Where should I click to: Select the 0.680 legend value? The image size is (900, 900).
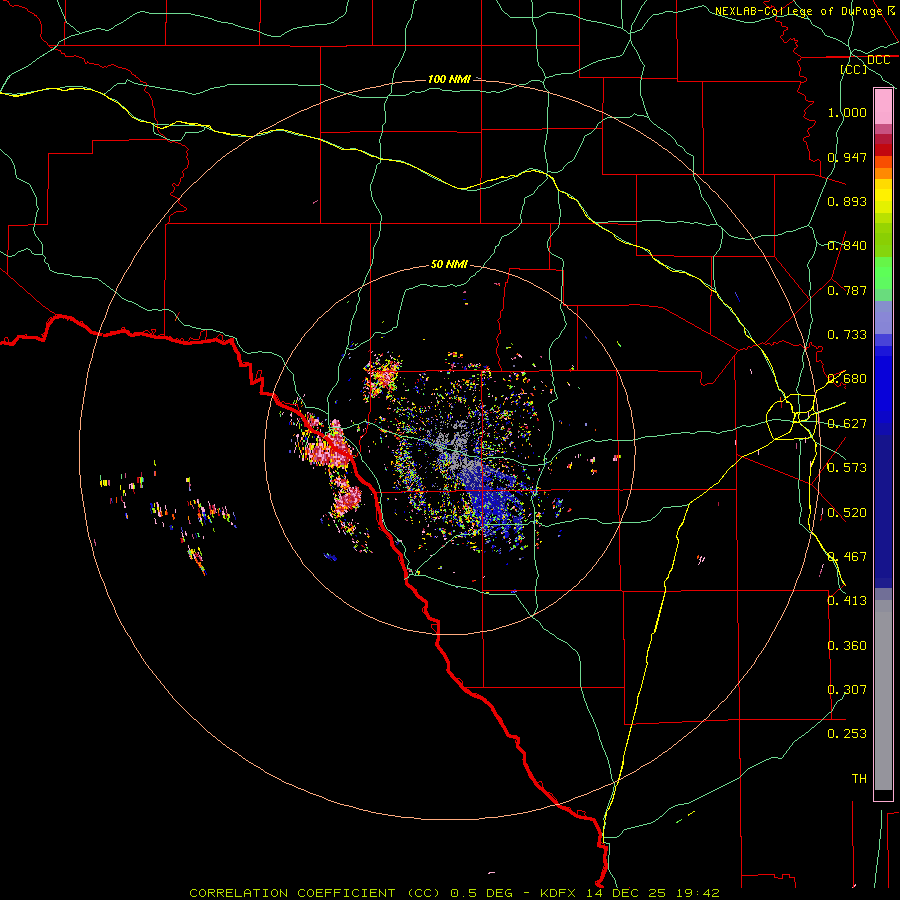coord(847,379)
